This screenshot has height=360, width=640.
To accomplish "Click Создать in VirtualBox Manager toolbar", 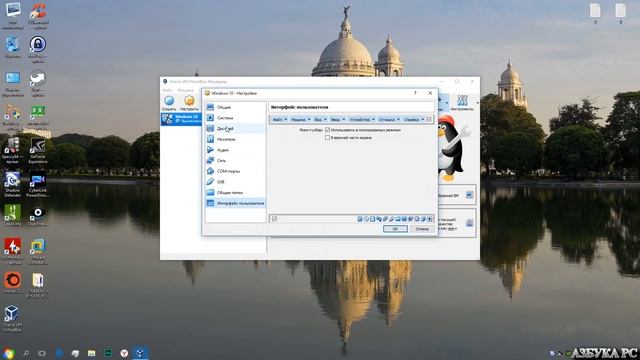I will pyautogui.click(x=169, y=103).
